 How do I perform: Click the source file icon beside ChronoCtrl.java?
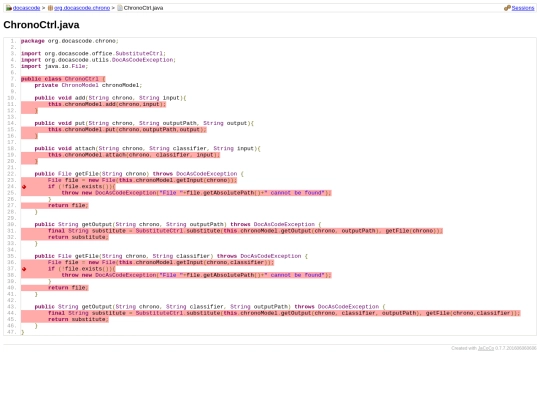tap(120, 8)
